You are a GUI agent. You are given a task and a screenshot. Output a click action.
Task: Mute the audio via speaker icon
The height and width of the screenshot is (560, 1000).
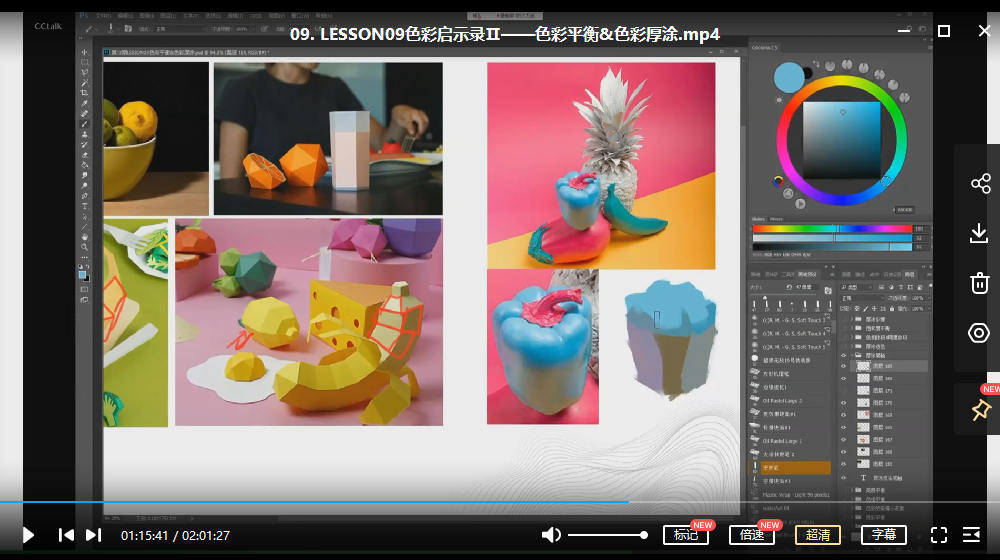550,535
